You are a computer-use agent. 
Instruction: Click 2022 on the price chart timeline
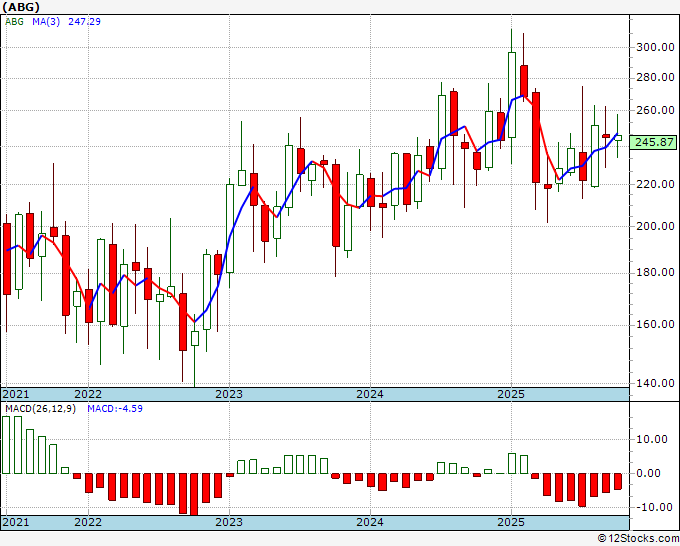88,394
